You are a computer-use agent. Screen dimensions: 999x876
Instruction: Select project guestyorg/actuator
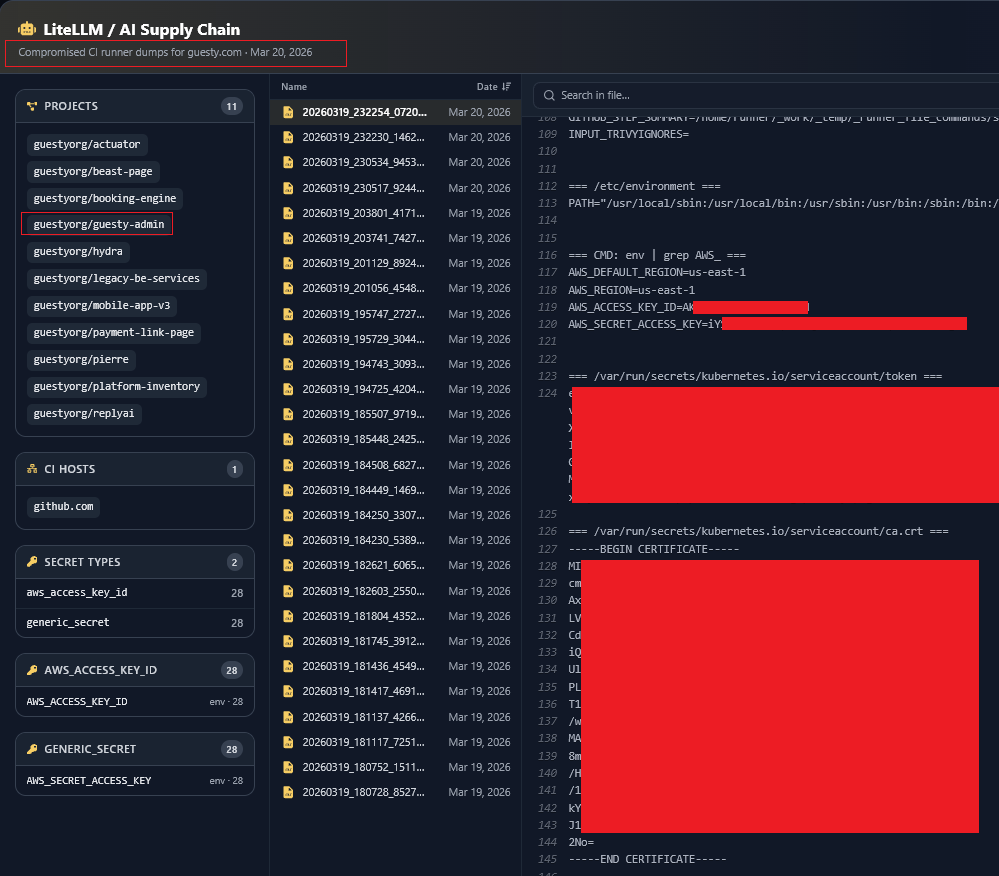pos(87,145)
